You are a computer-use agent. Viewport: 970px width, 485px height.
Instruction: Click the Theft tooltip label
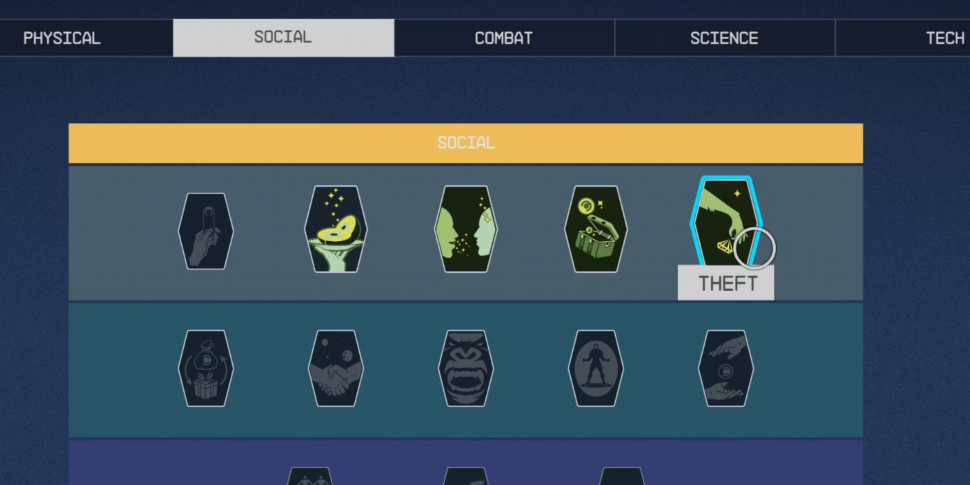click(728, 283)
